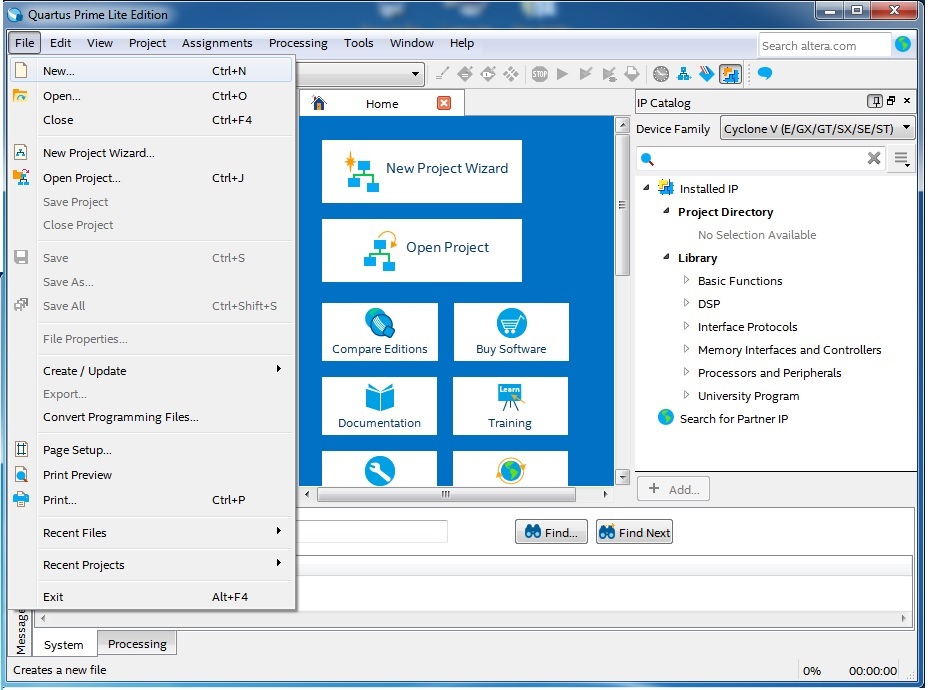Click the blue feedback speech bubble icon
This screenshot has height=690, width=928.
765,73
